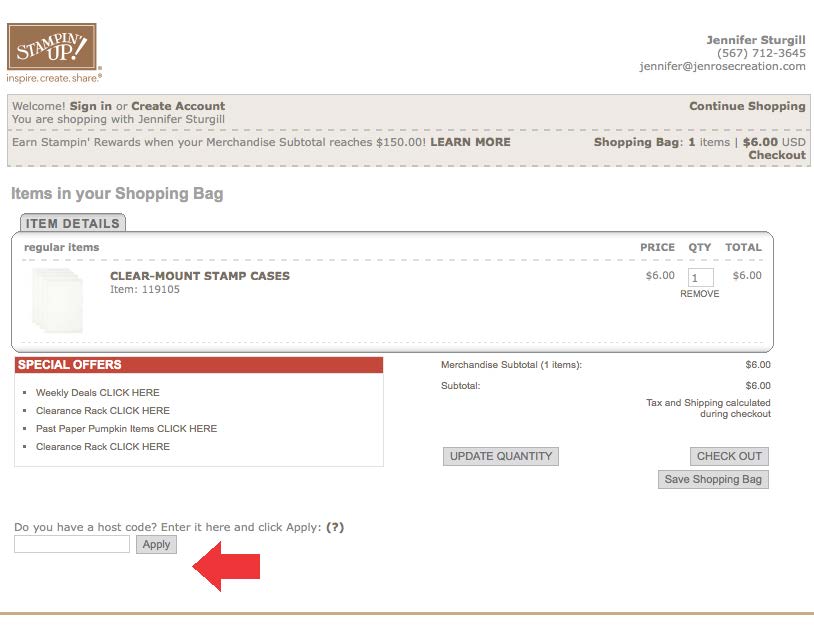Apply the host code
This screenshot has width=814, height=629.
pyautogui.click(x=156, y=544)
